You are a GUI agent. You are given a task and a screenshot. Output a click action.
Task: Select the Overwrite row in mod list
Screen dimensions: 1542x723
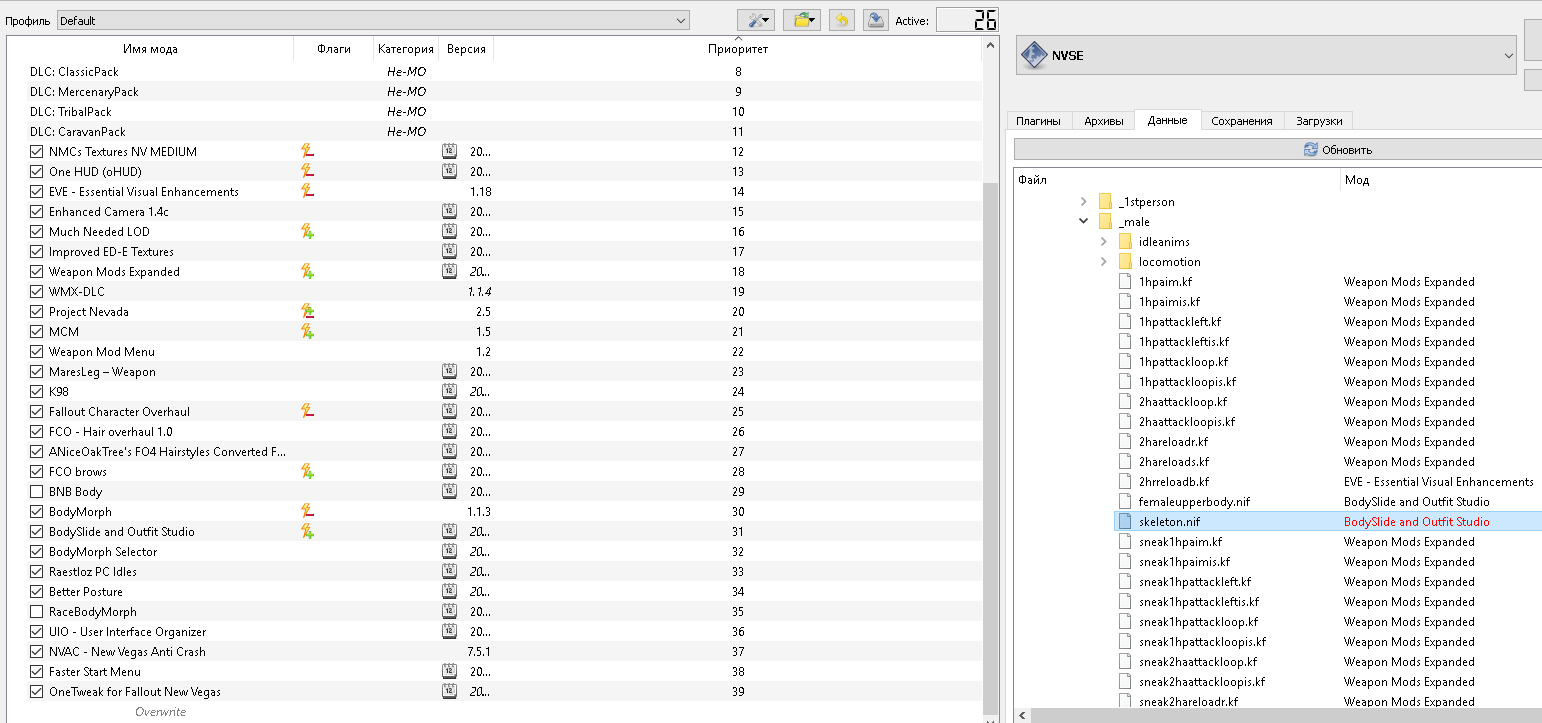click(x=496, y=712)
